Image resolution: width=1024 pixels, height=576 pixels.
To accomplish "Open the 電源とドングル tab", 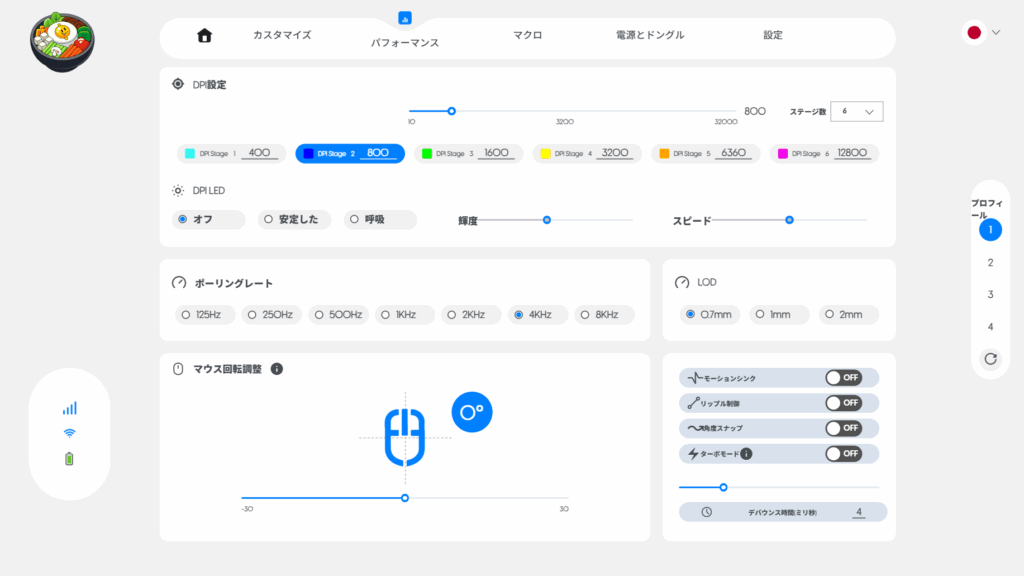I will (x=650, y=35).
